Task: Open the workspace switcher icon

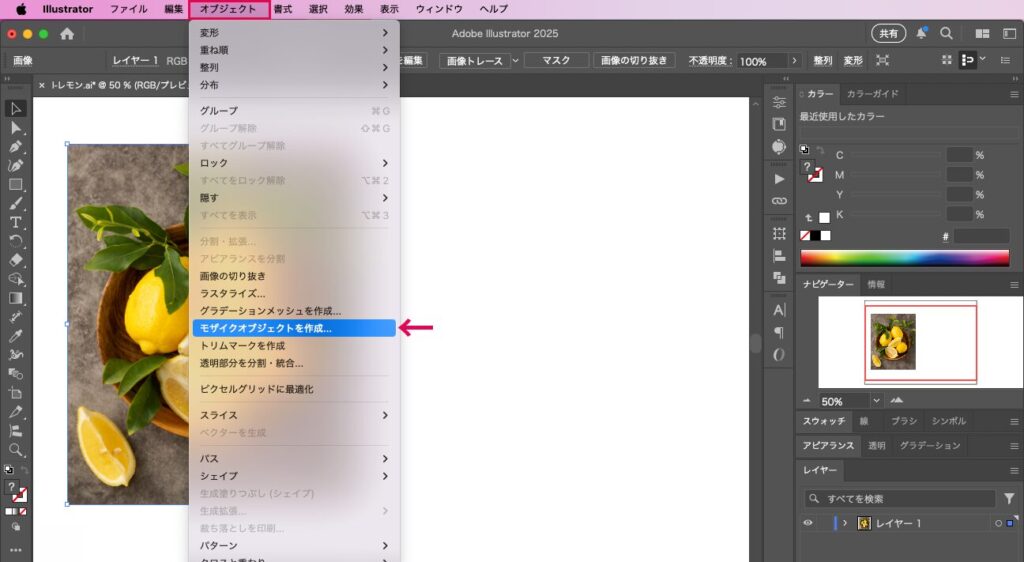Action: point(1009,33)
